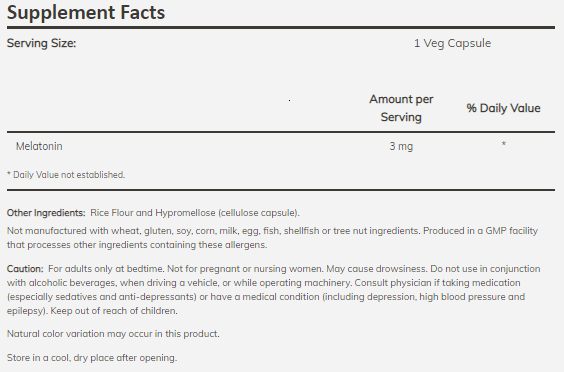
Task: Click the Daily Value not established footnote
Action: (66, 175)
